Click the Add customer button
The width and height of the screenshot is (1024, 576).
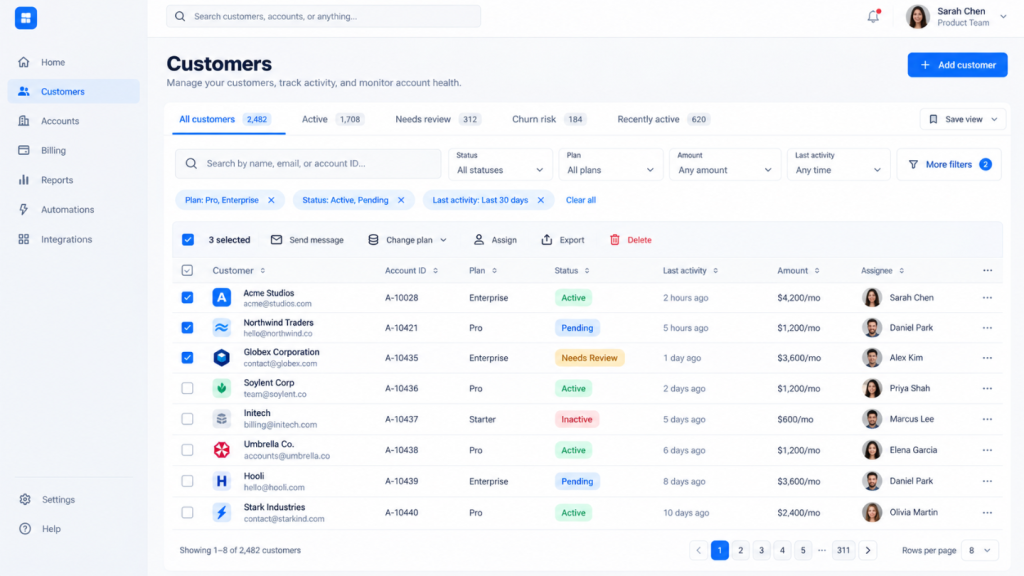pyautogui.click(x=957, y=65)
